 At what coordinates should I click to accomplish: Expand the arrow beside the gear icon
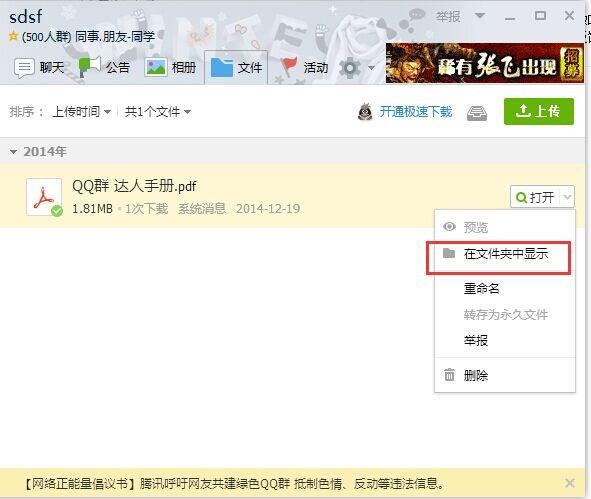[371, 68]
